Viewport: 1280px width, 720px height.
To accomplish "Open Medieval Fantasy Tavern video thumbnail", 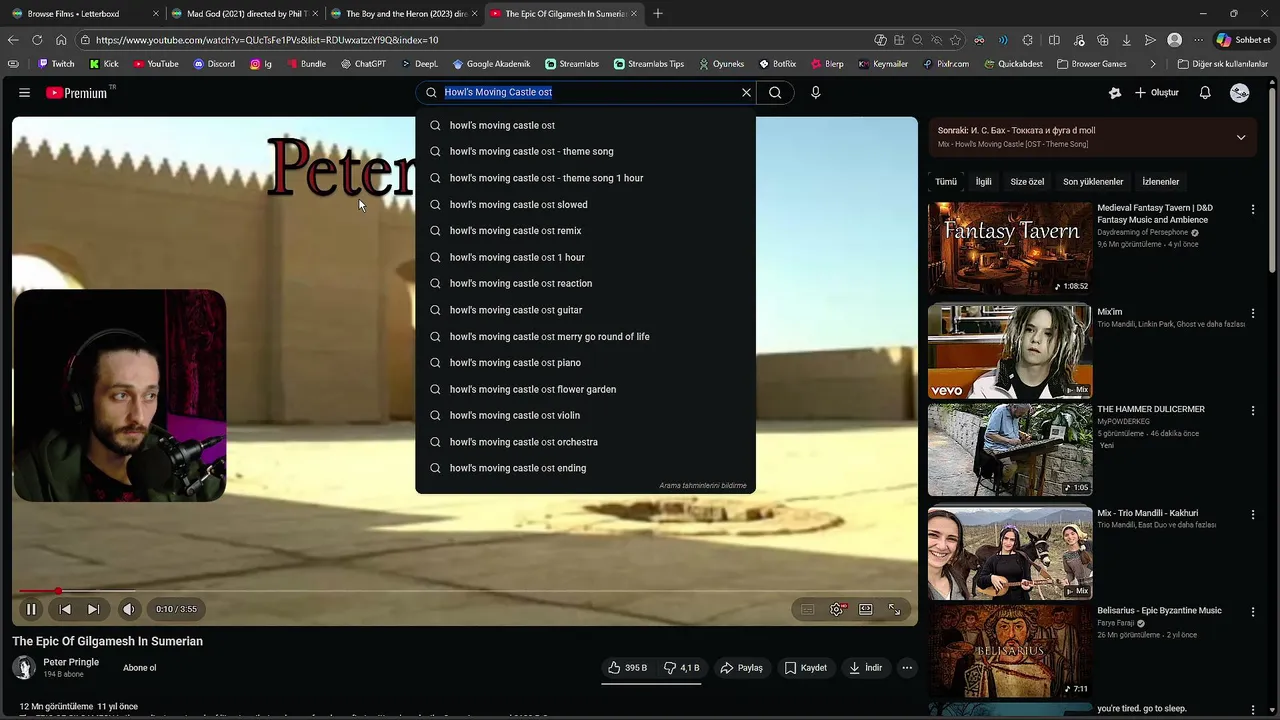I will pyautogui.click(x=1010, y=248).
